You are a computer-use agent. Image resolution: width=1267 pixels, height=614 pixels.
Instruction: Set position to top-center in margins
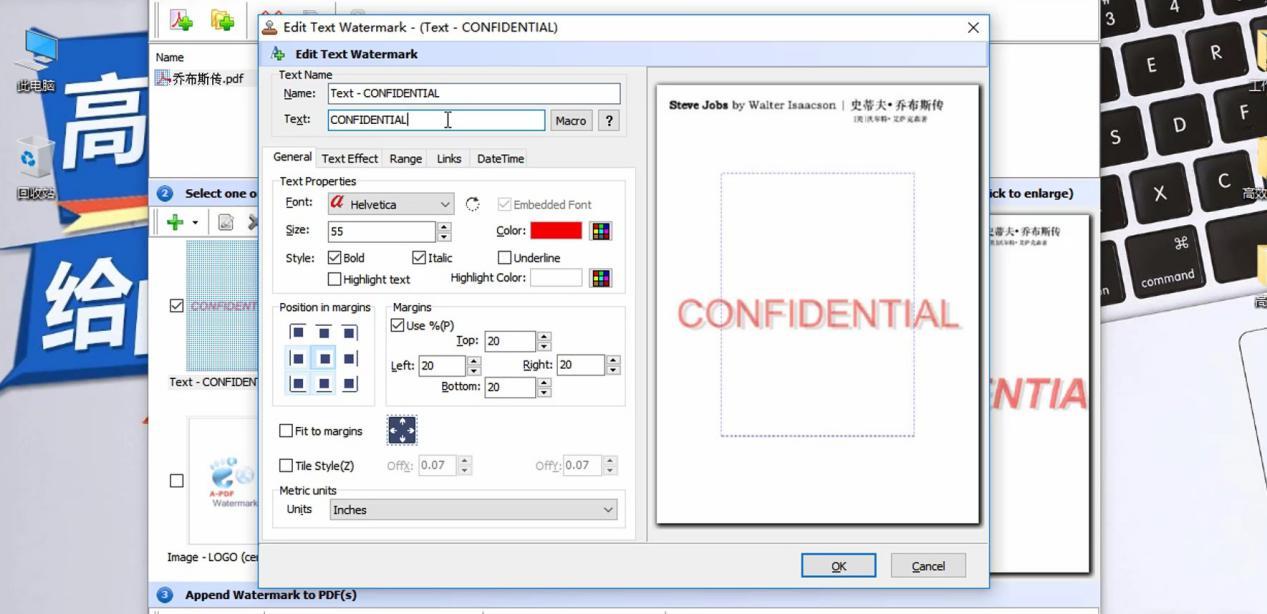[x=323, y=332]
